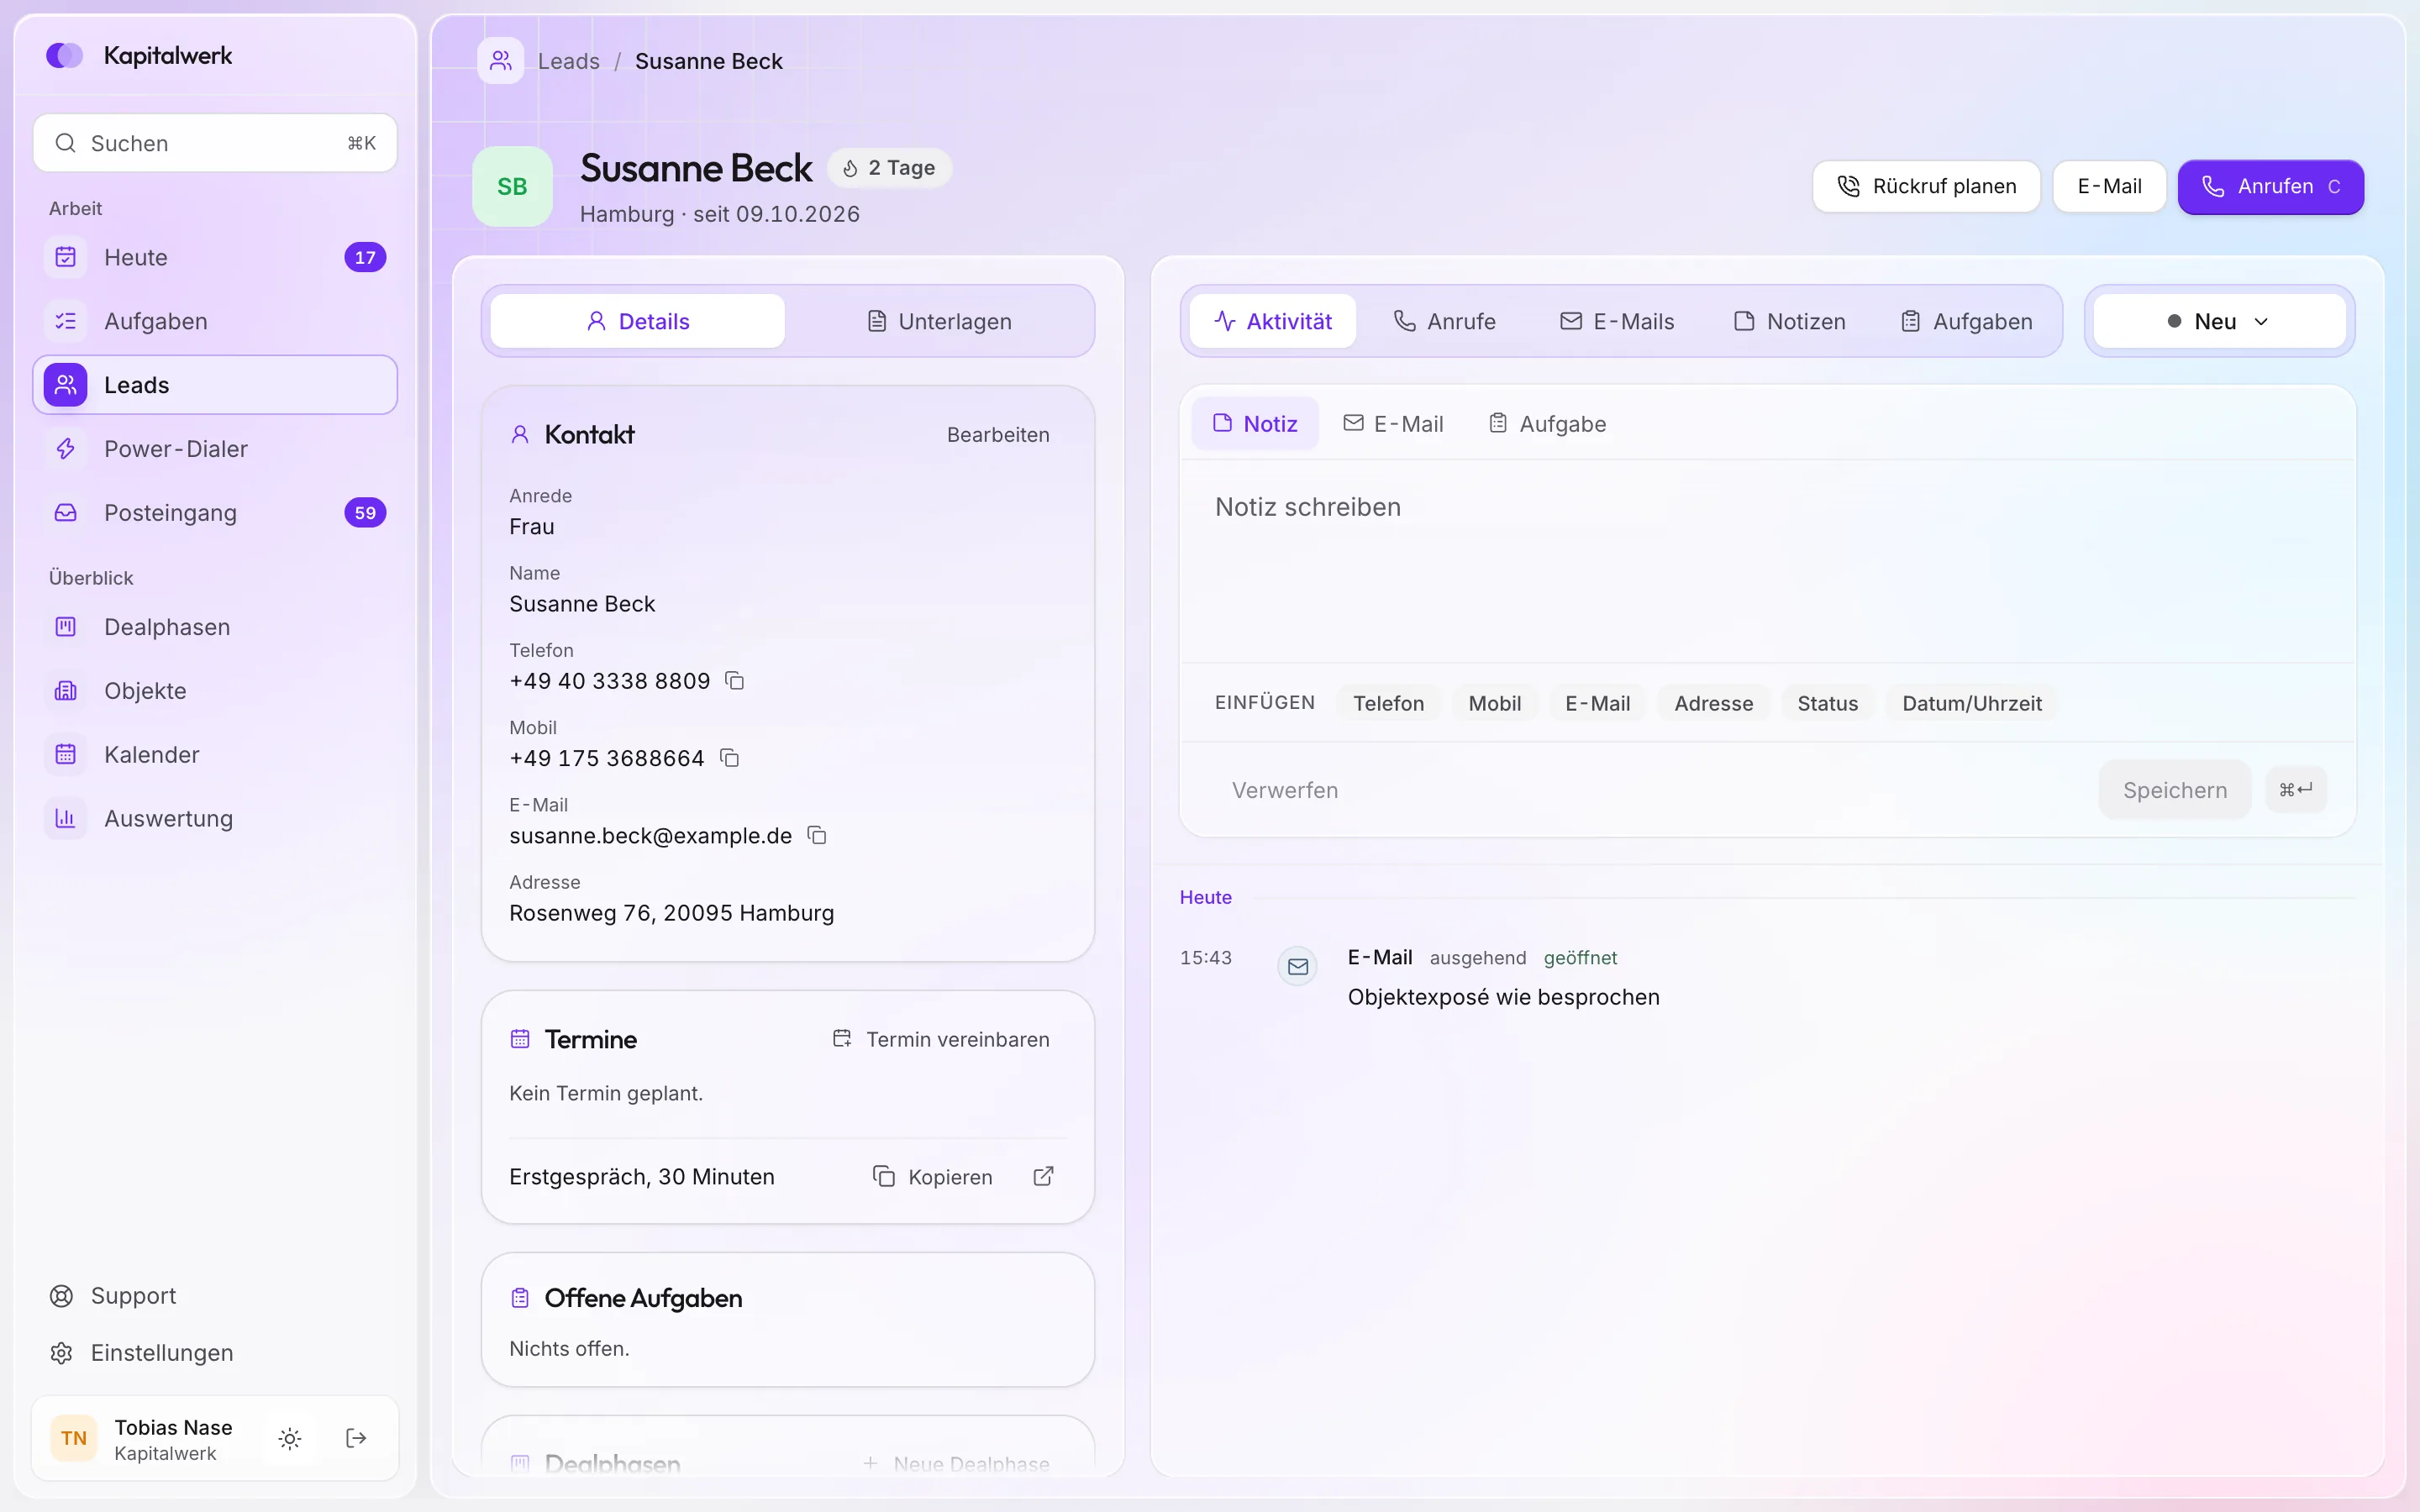This screenshot has height=1512, width=2420.
Task: Insert Datum/Uhrzeit chip into note
Action: click(x=1971, y=703)
